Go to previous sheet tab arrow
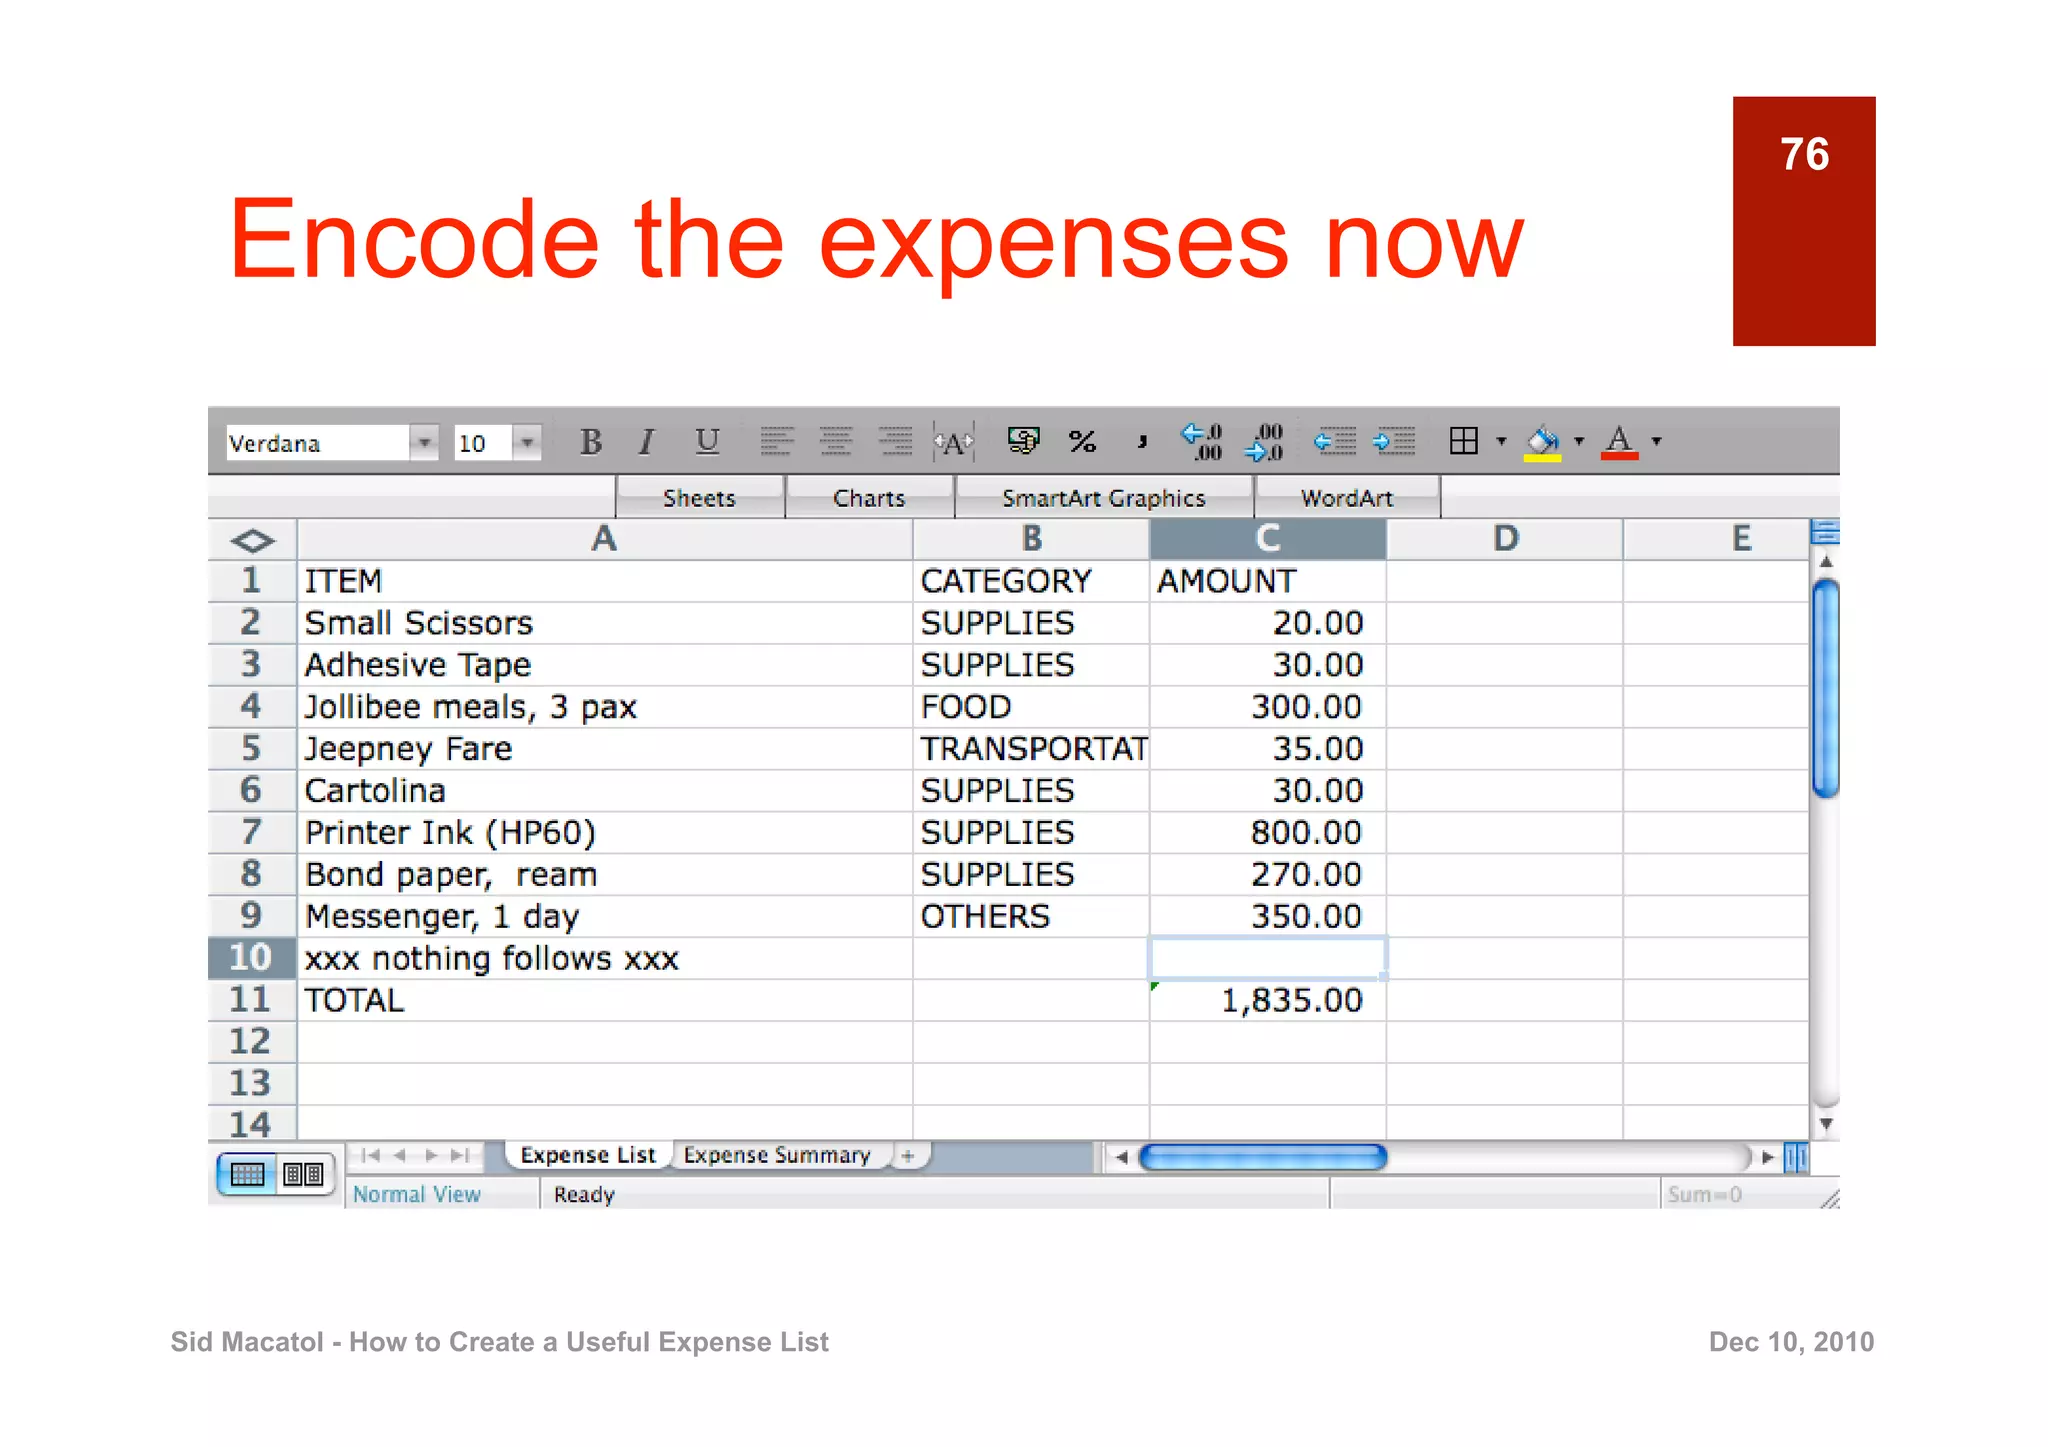Screen dimensions: 2048x1447 tap(401, 1155)
